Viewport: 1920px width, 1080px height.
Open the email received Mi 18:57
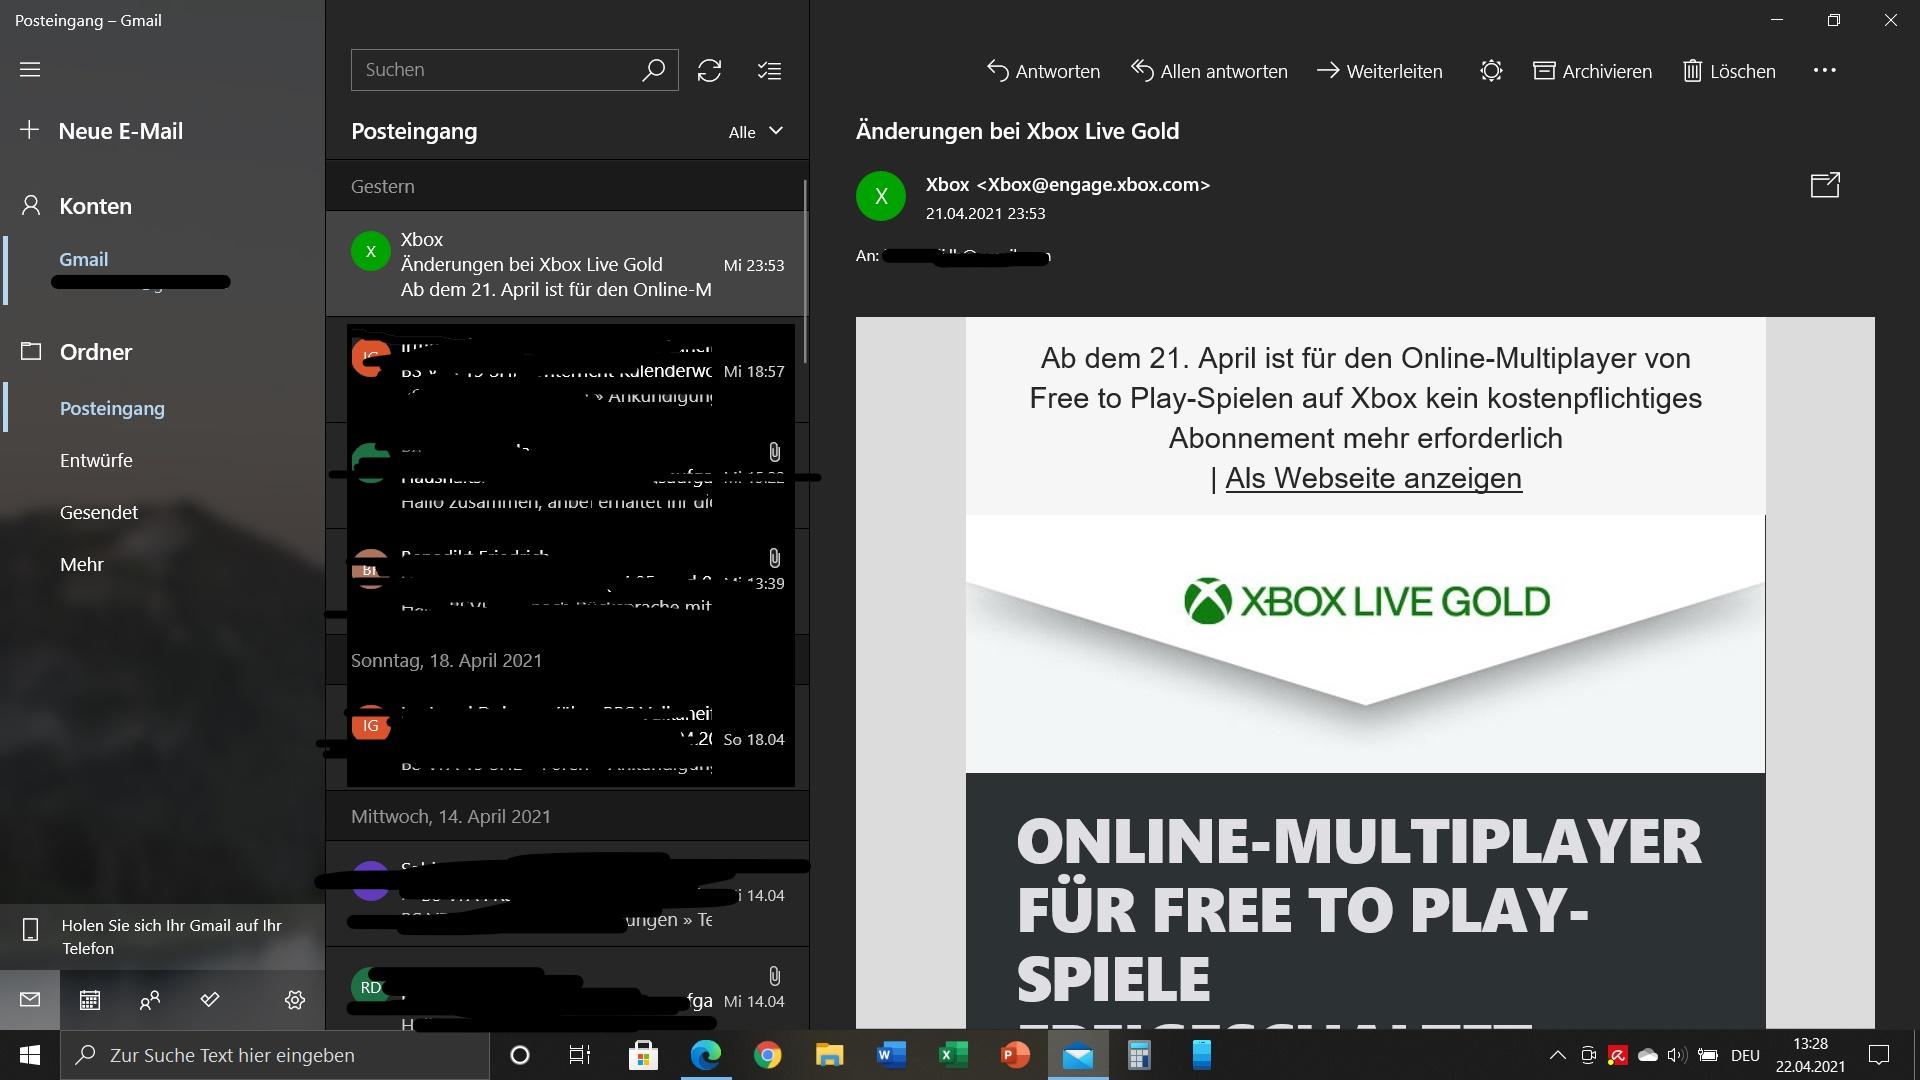pos(567,370)
